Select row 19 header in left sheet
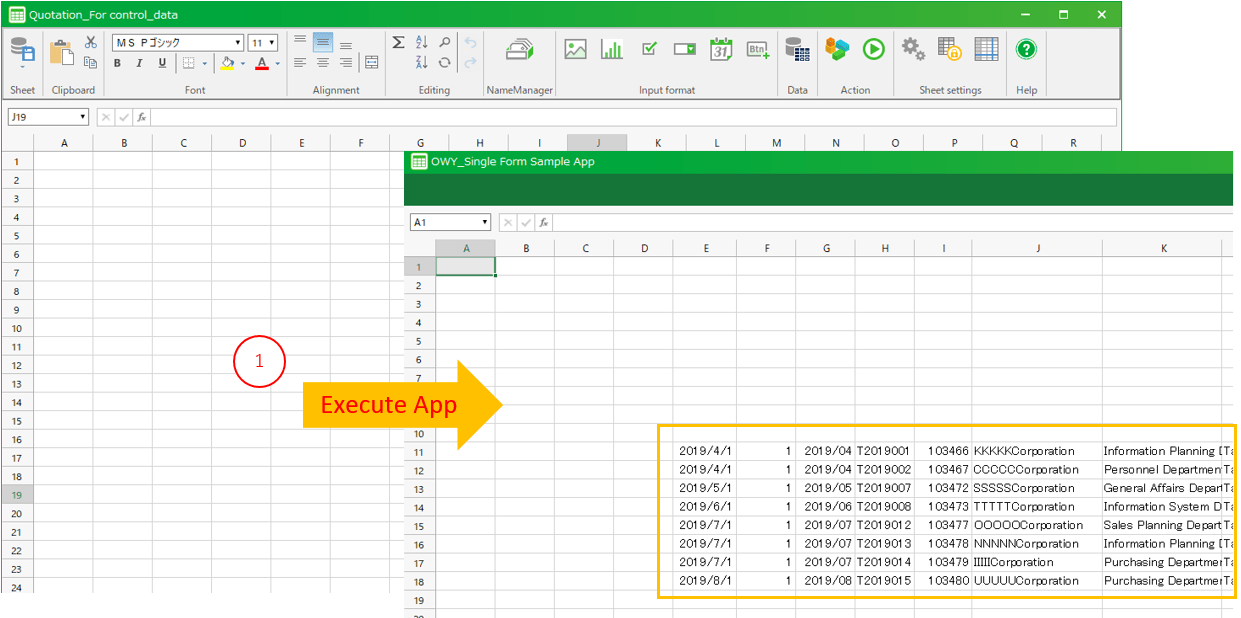The height and width of the screenshot is (618, 1241). pos(17,495)
